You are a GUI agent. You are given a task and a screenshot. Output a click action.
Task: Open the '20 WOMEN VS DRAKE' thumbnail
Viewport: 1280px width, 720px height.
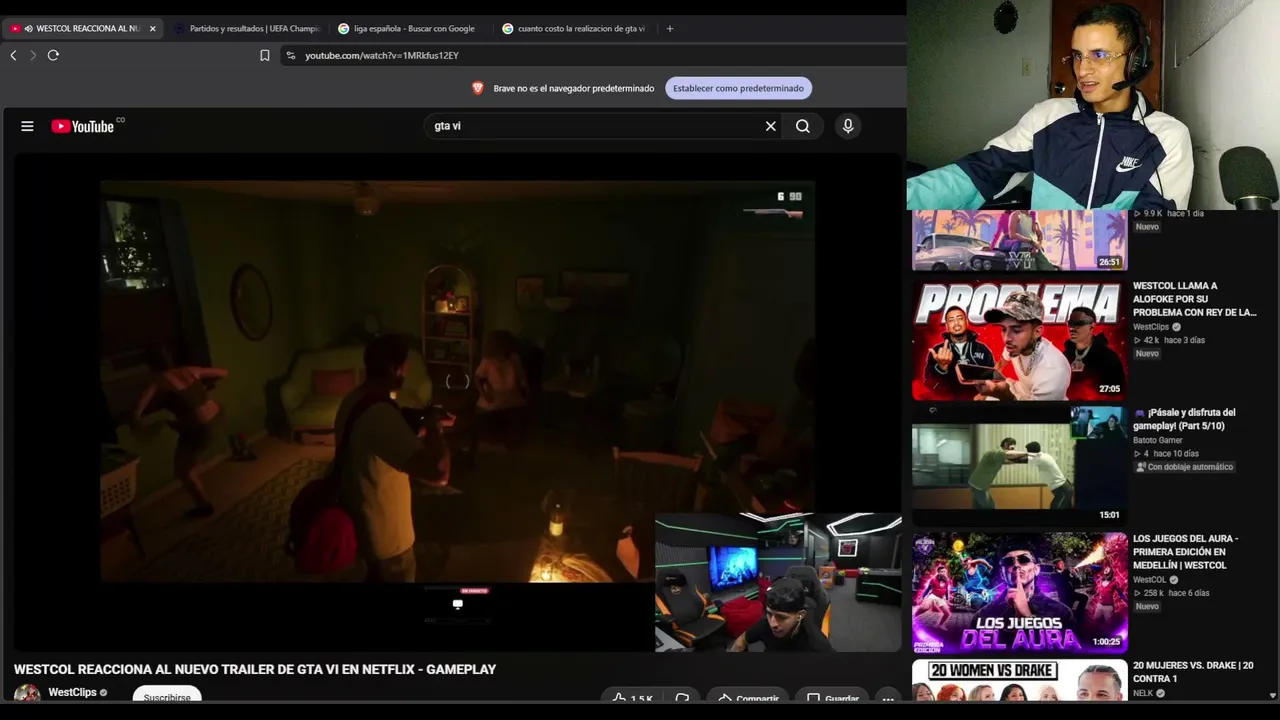(1019, 680)
